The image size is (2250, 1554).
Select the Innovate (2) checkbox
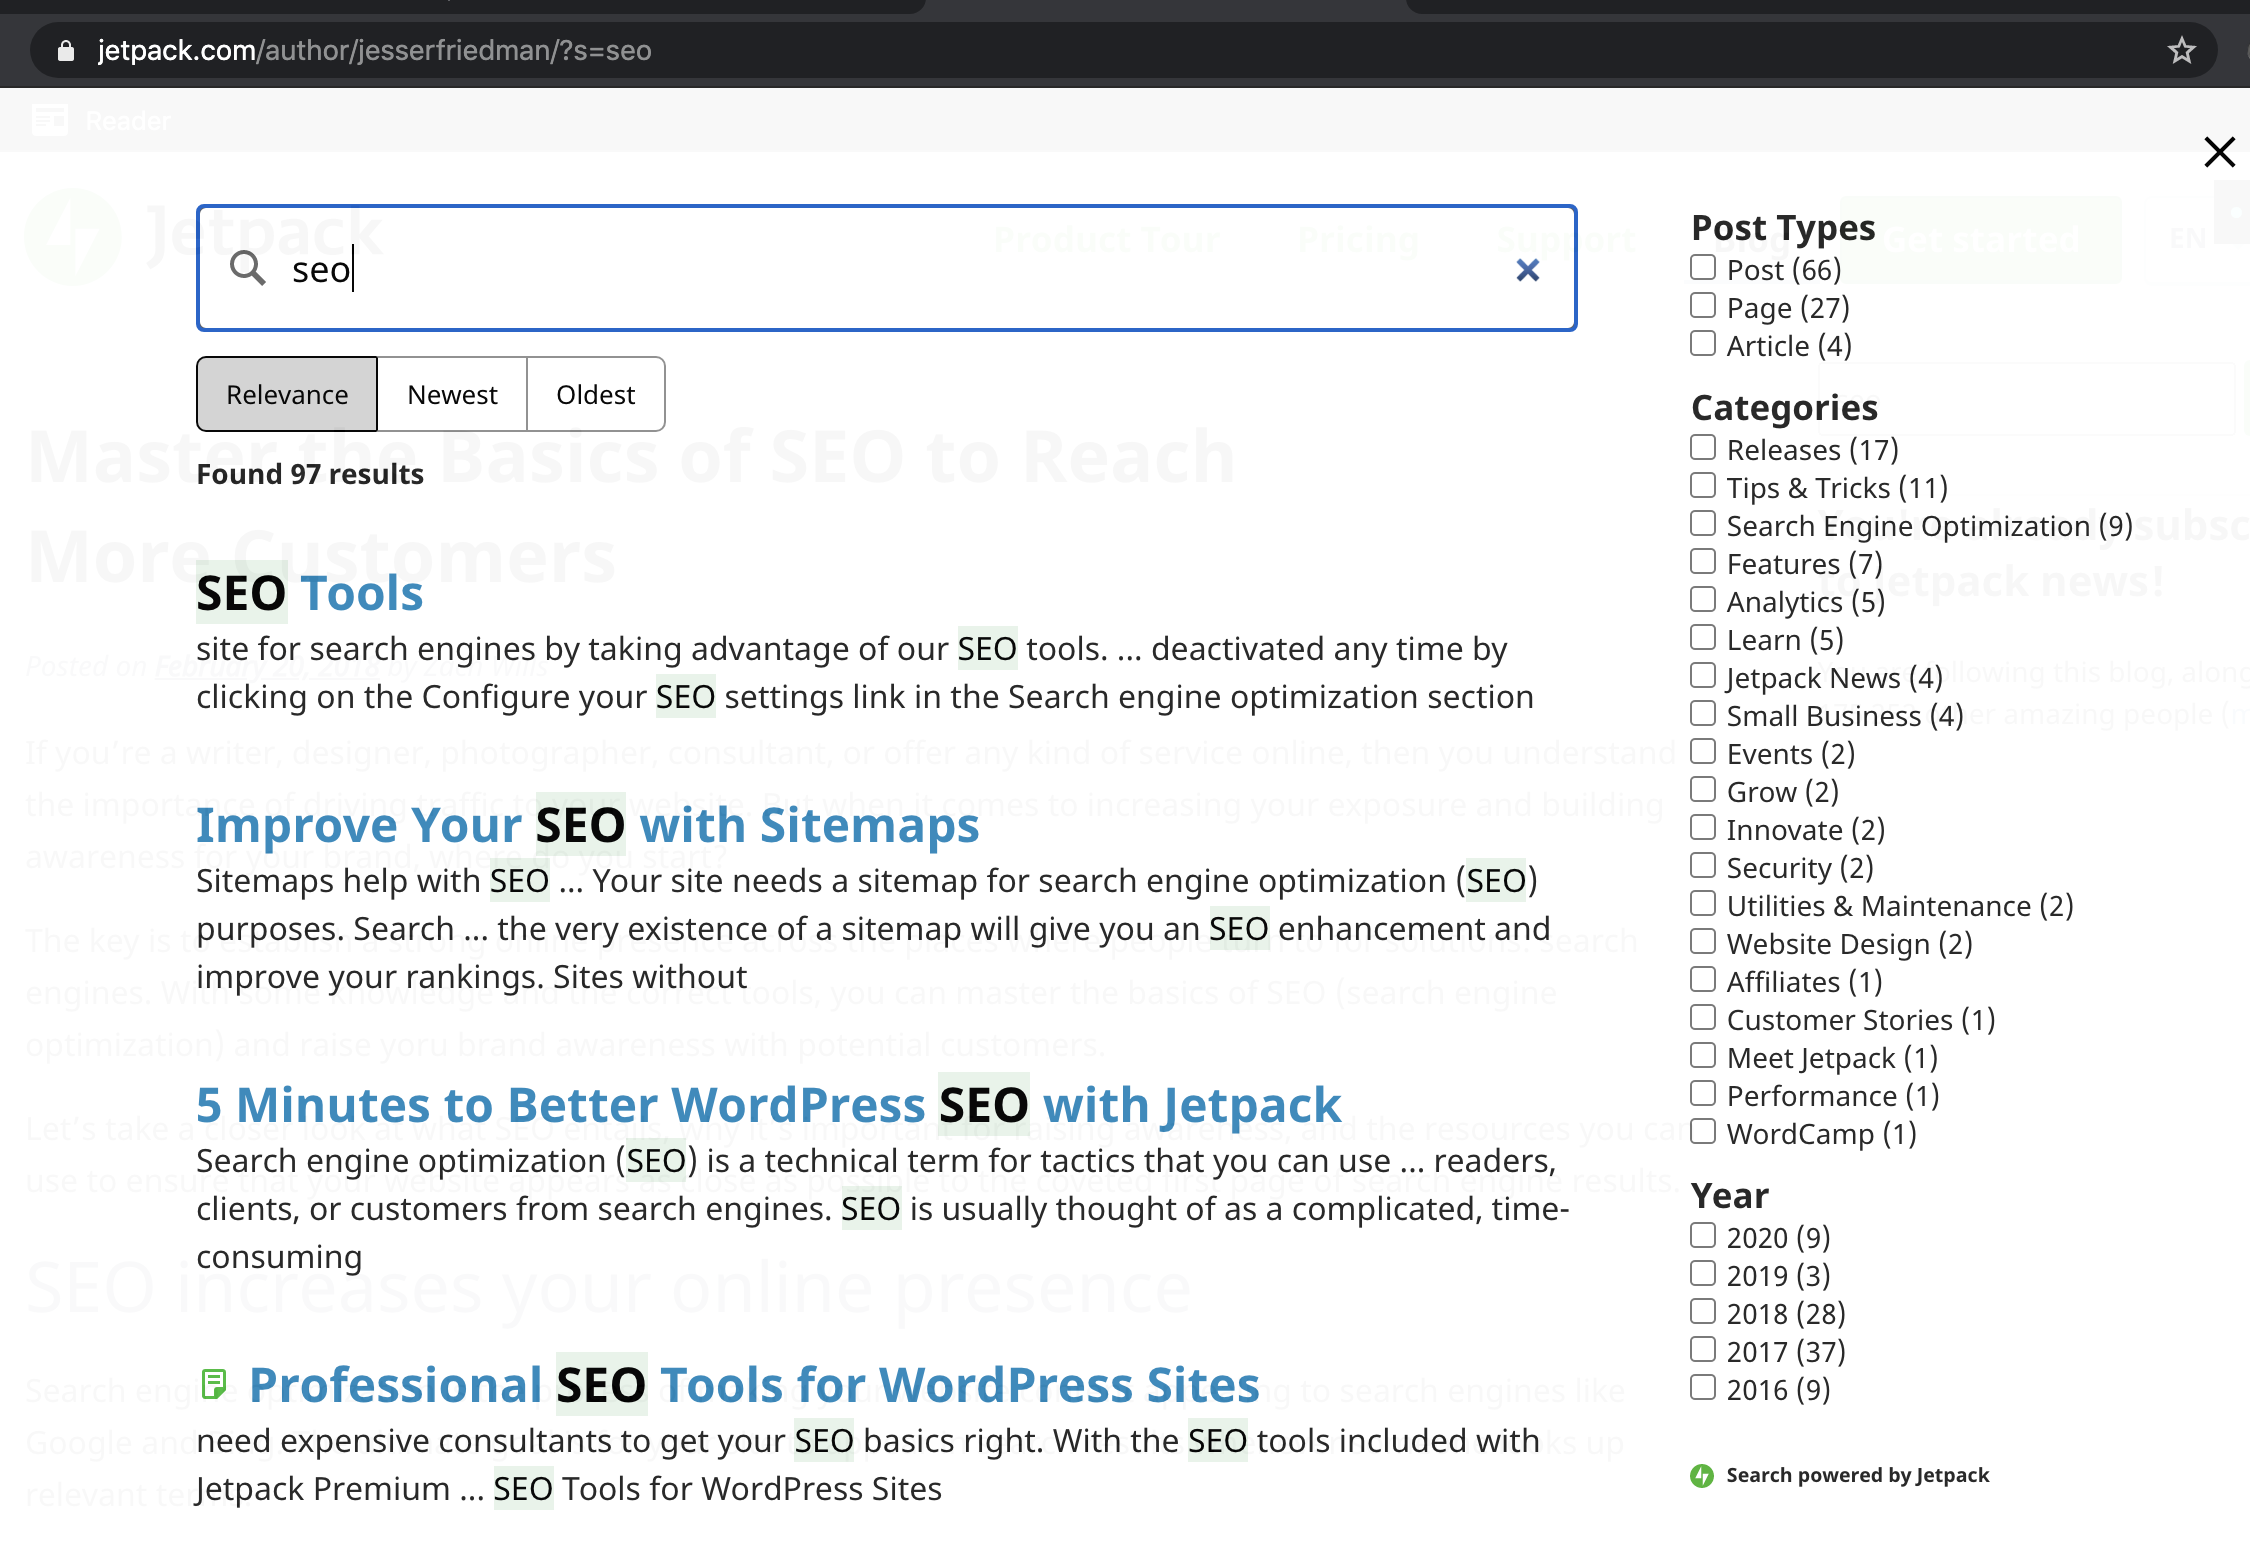(1703, 828)
